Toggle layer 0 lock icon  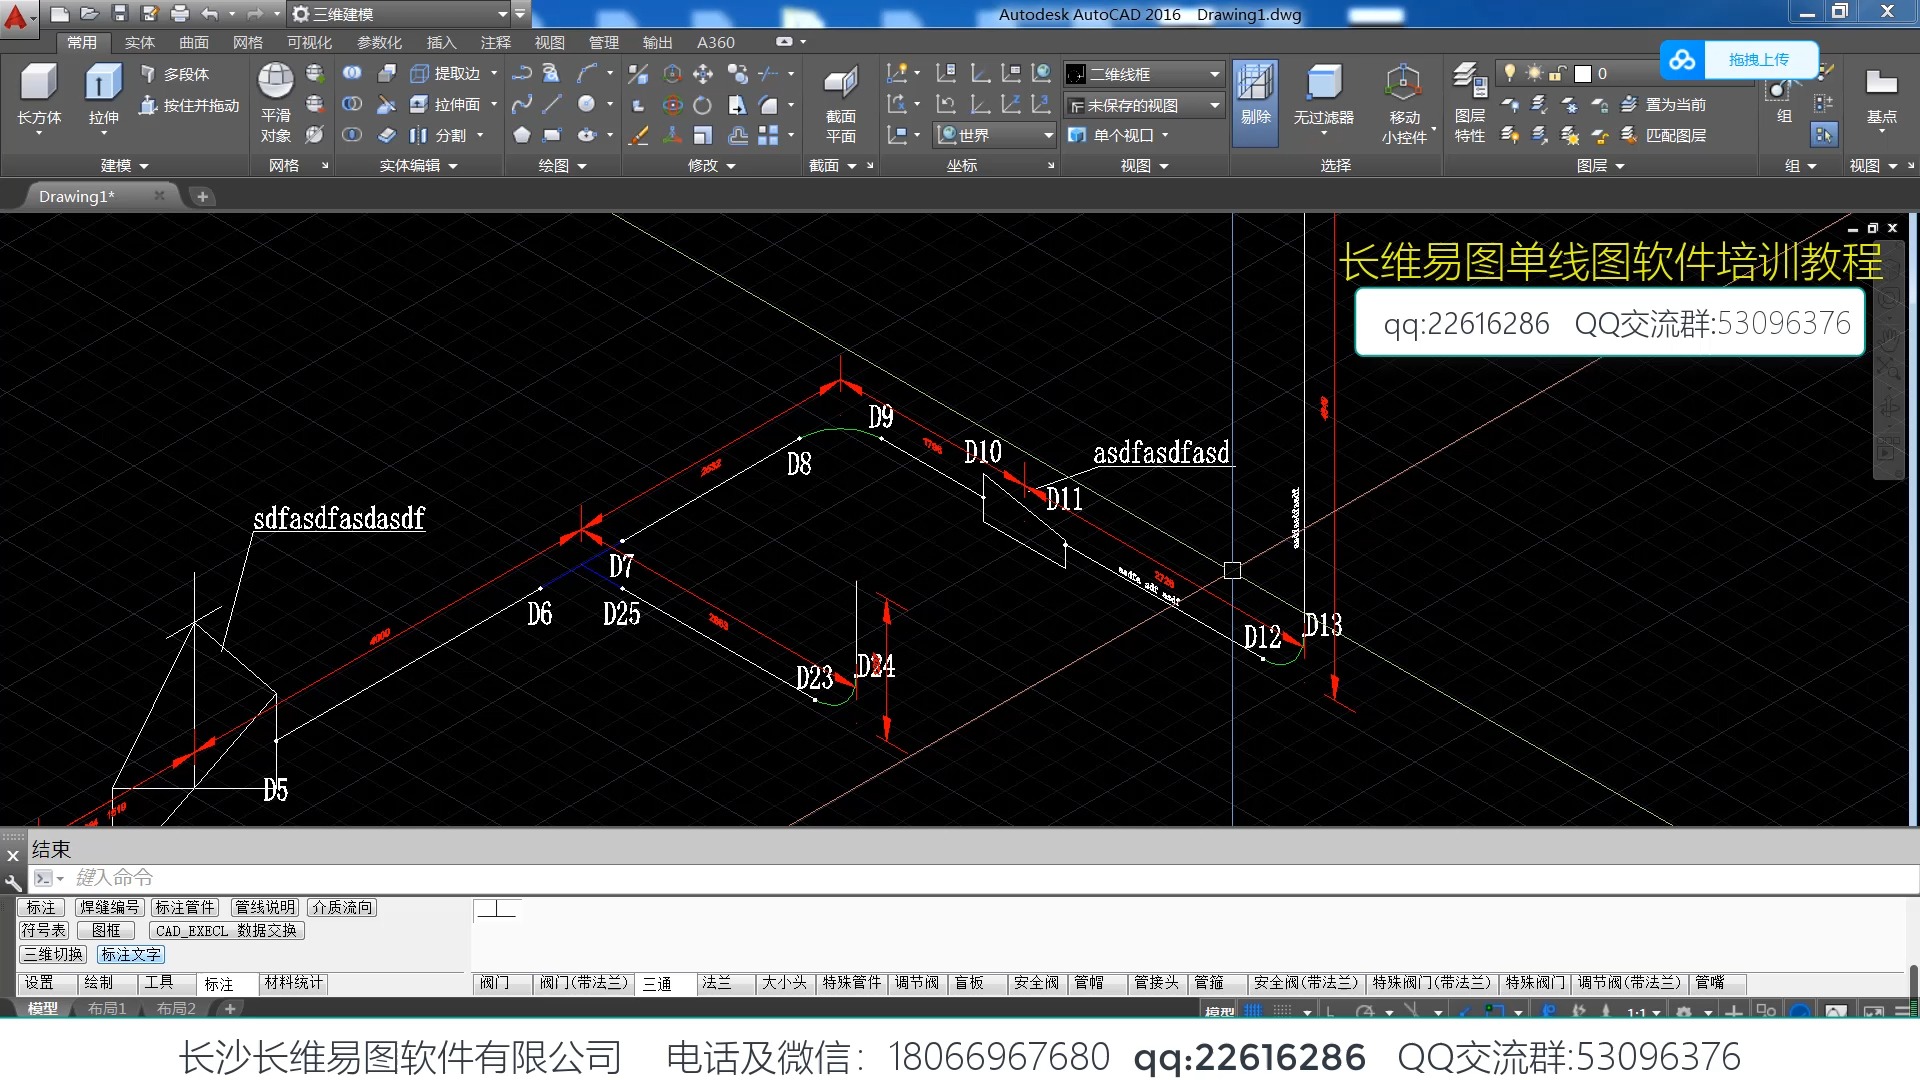click(x=1557, y=73)
